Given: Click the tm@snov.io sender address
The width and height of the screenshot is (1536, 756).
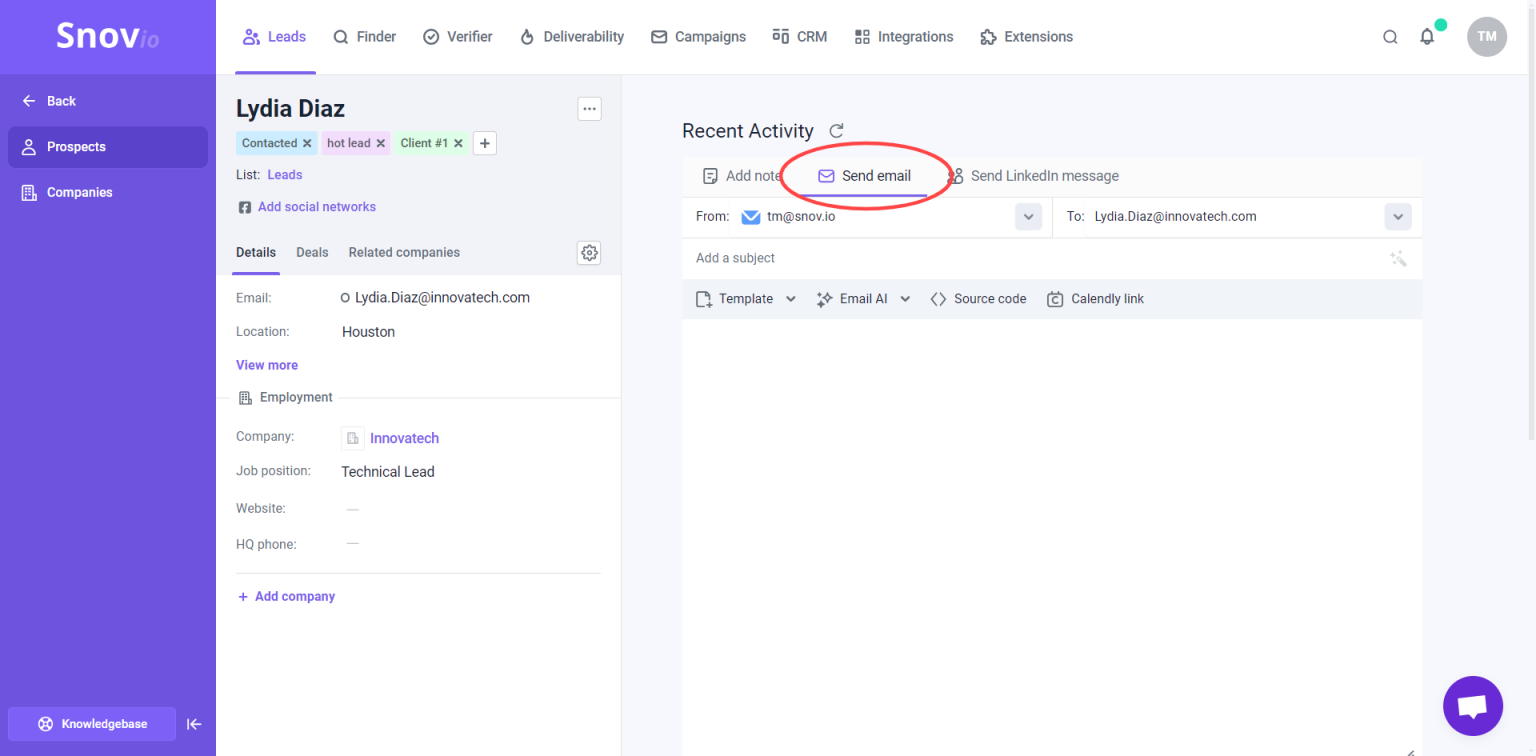Looking at the screenshot, I should pyautogui.click(x=801, y=217).
